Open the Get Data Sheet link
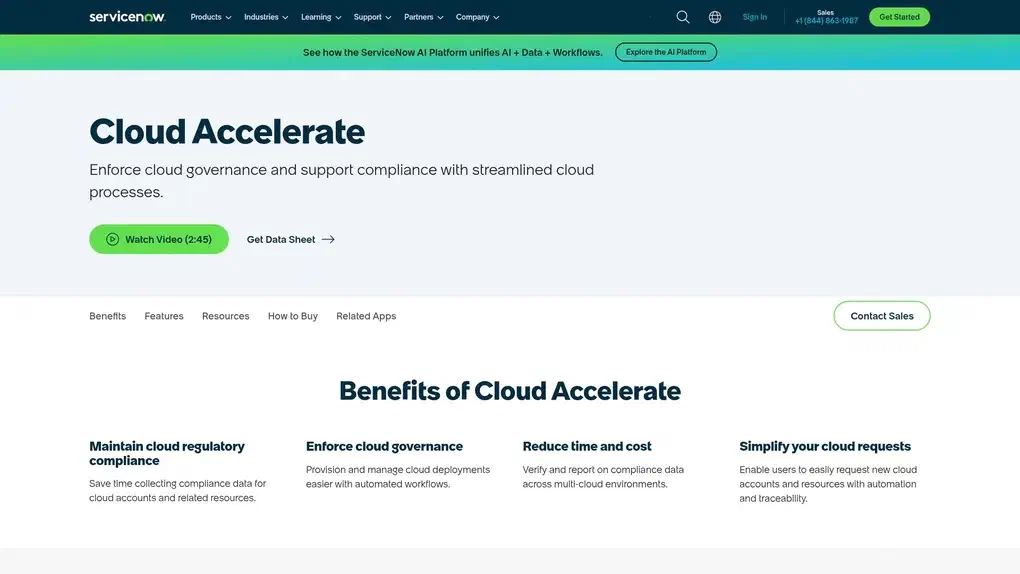The image size is (1020, 574). click(290, 239)
